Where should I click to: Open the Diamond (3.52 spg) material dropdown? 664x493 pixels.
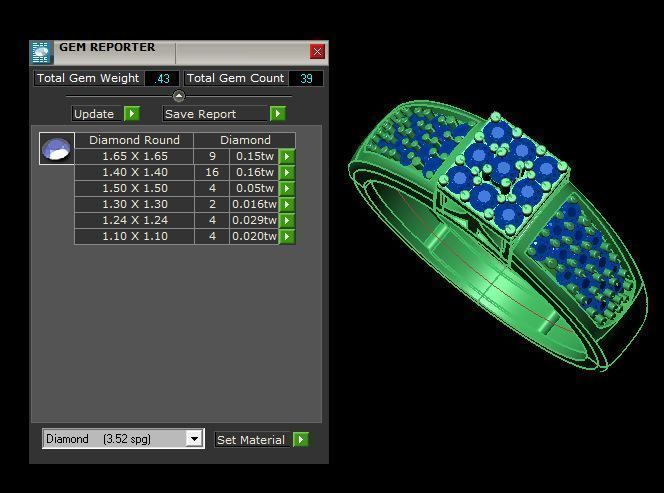click(x=194, y=438)
